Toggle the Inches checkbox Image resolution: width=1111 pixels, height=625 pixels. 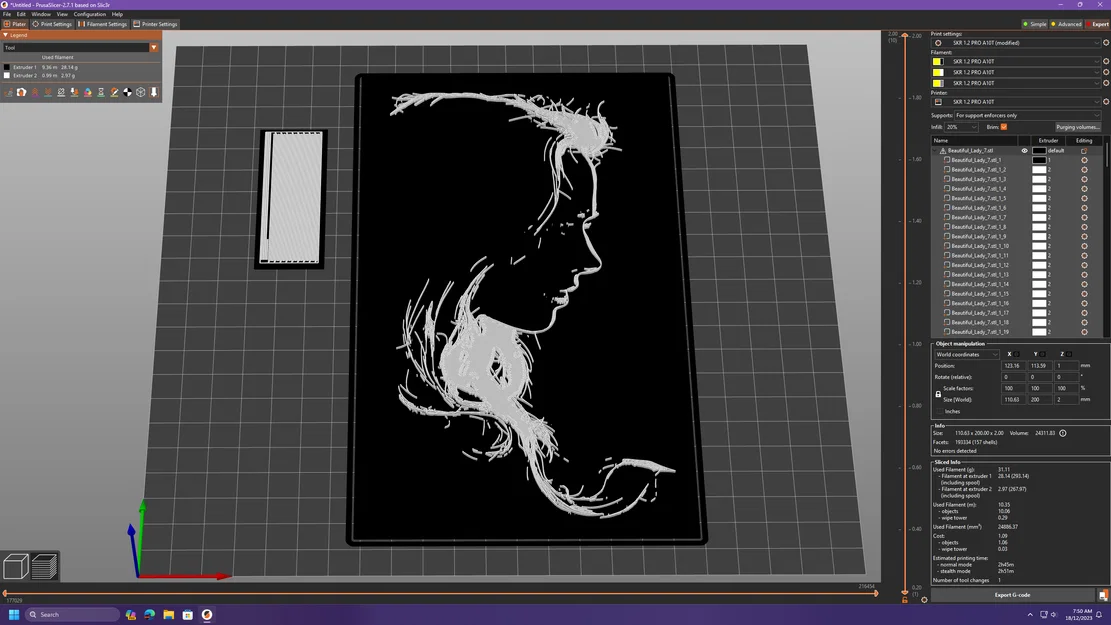point(940,412)
